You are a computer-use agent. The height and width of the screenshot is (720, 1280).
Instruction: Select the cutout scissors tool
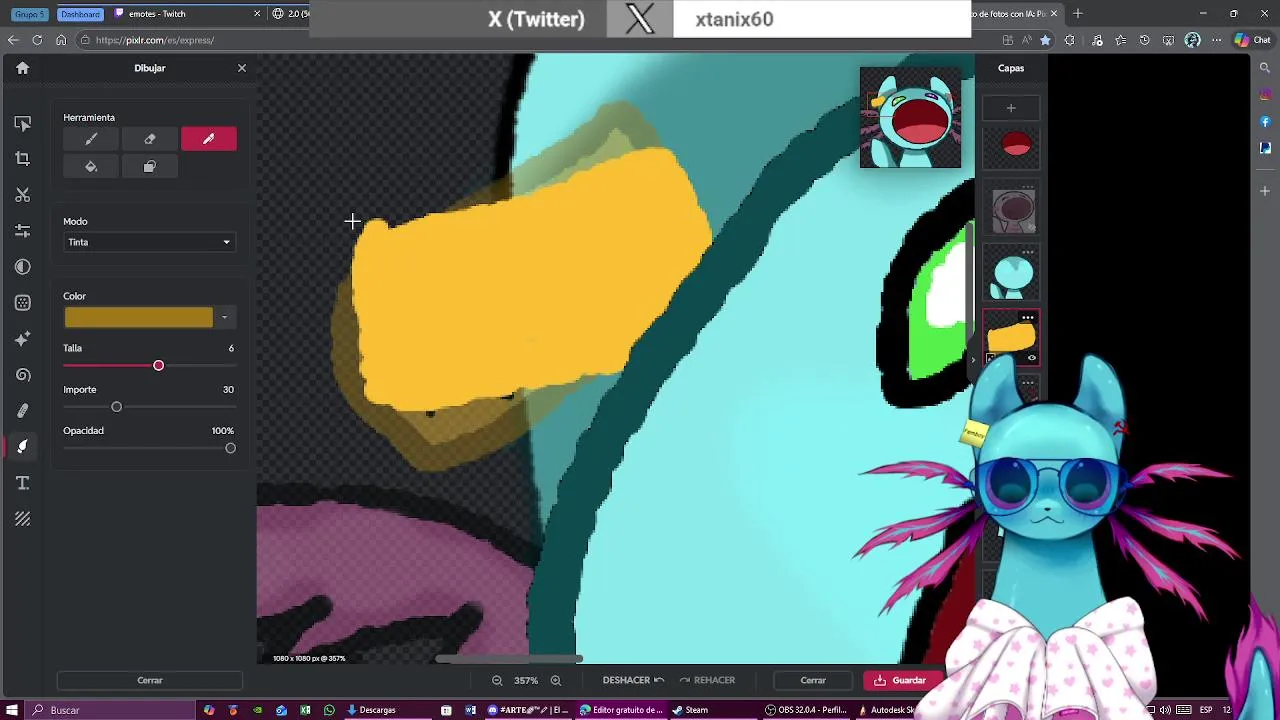(x=22, y=195)
